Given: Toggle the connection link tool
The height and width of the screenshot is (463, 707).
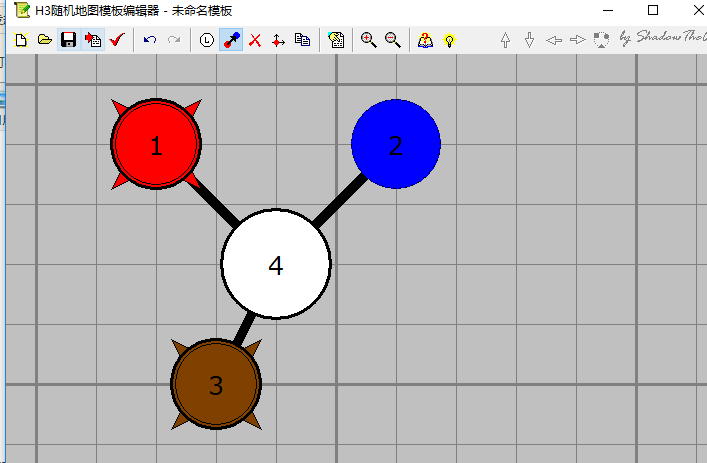Looking at the screenshot, I should point(231,40).
